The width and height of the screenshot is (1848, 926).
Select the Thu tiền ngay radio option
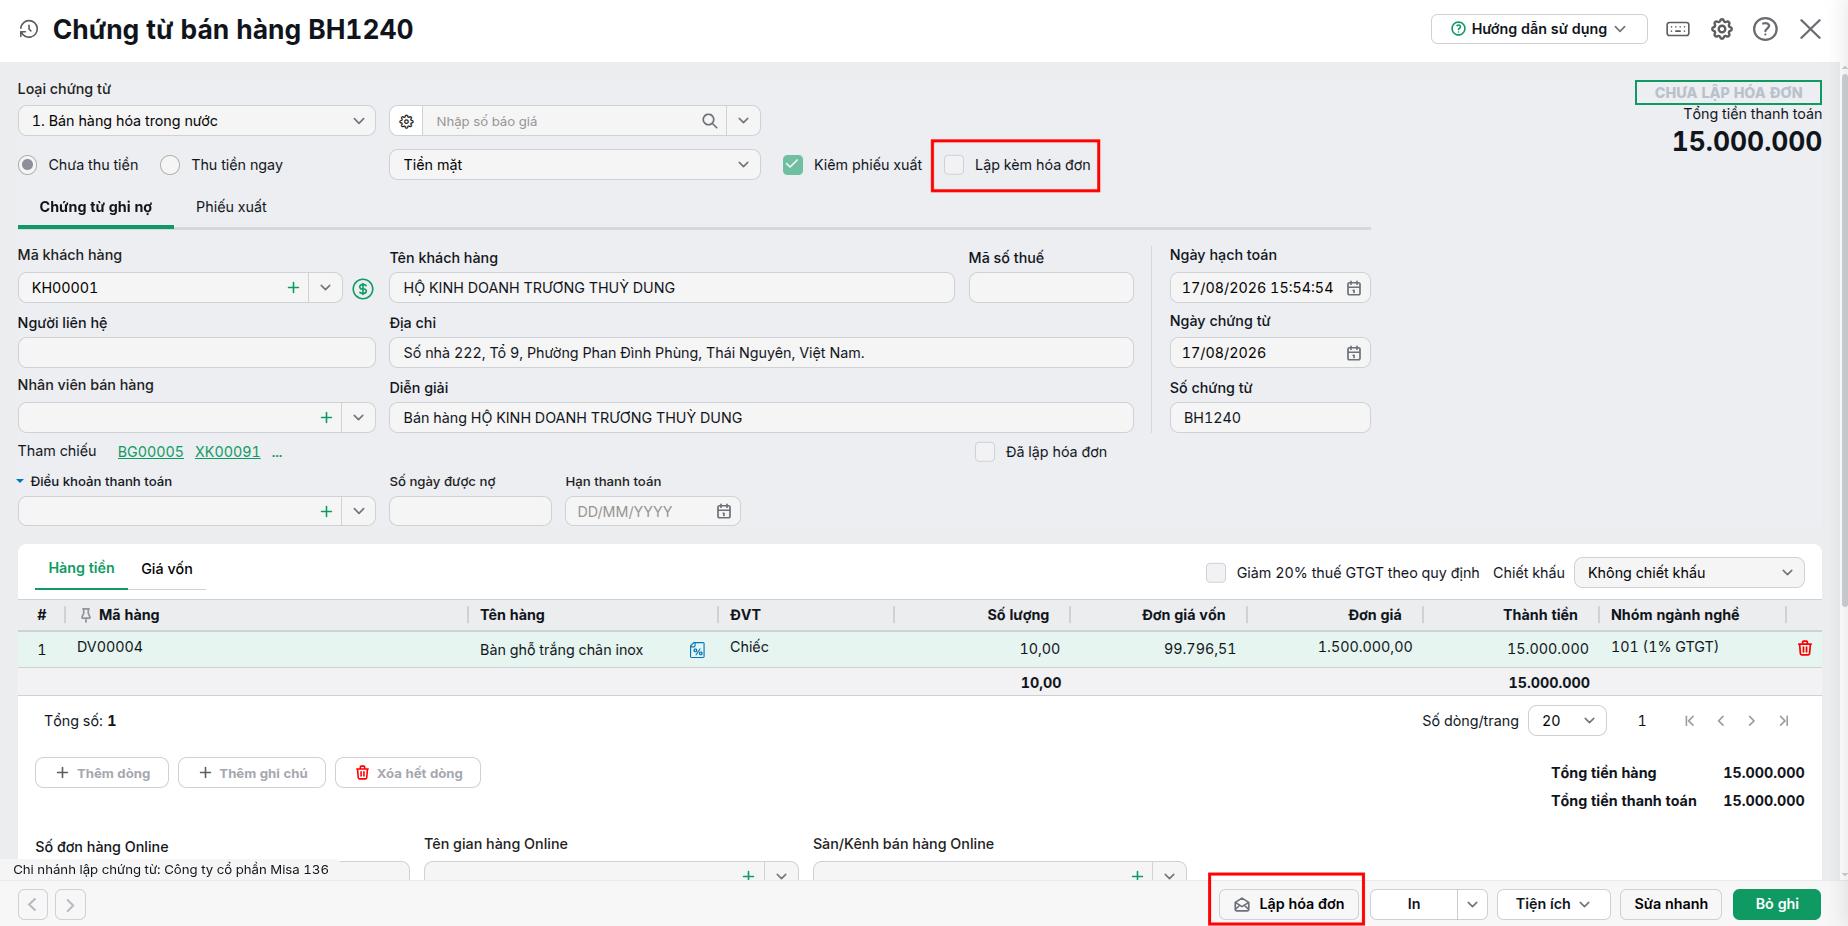click(170, 165)
